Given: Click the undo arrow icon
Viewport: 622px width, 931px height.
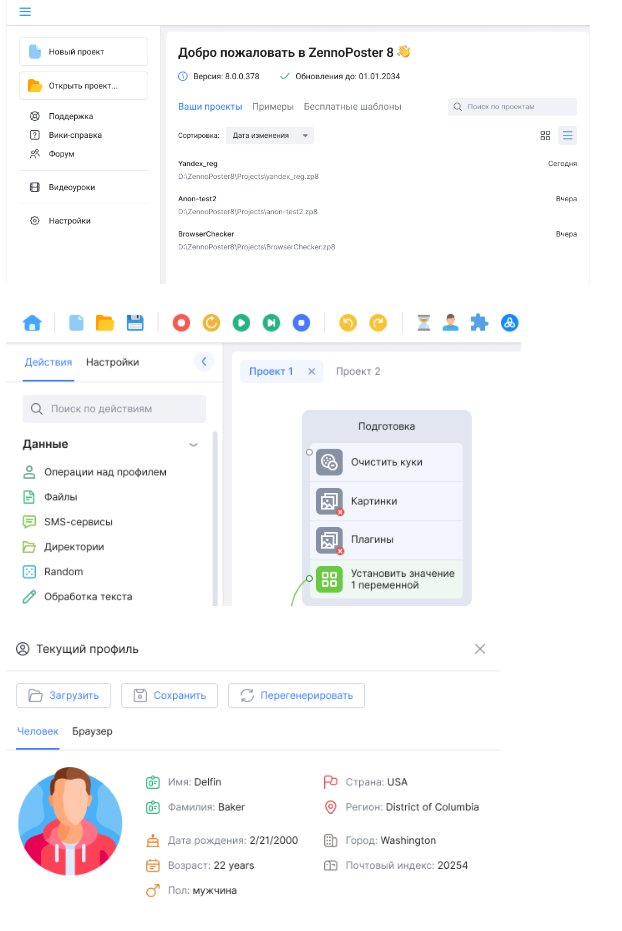Looking at the screenshot, I should click(x=348, y=323).
